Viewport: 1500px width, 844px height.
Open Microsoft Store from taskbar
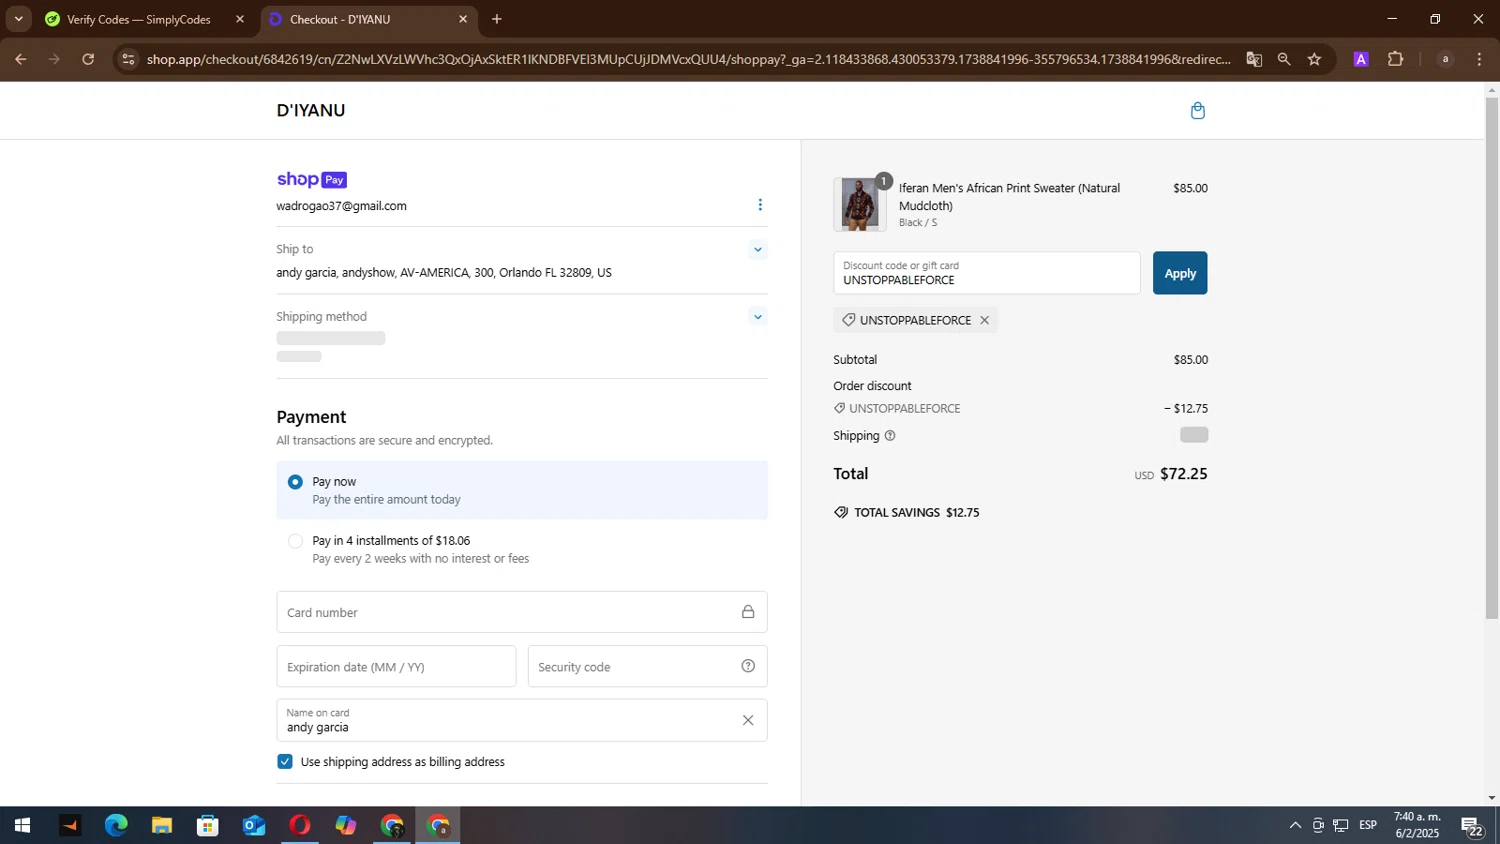tap(208, 826)
